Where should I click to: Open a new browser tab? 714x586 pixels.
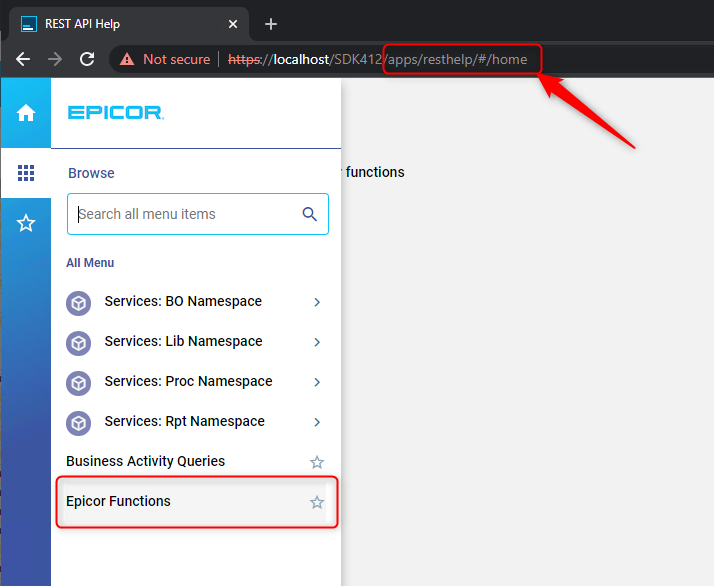tap(271, 24)
